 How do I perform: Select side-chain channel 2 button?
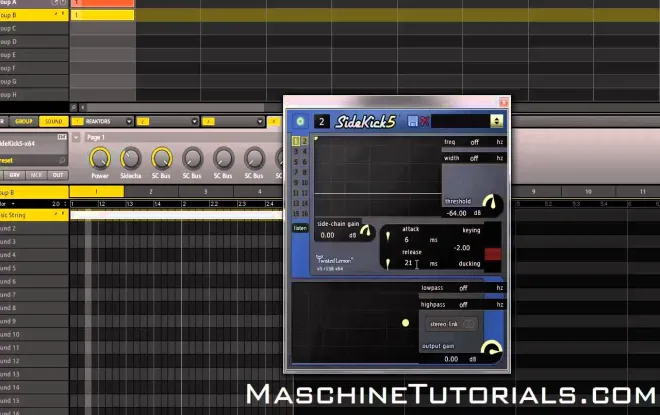[304, 141]
